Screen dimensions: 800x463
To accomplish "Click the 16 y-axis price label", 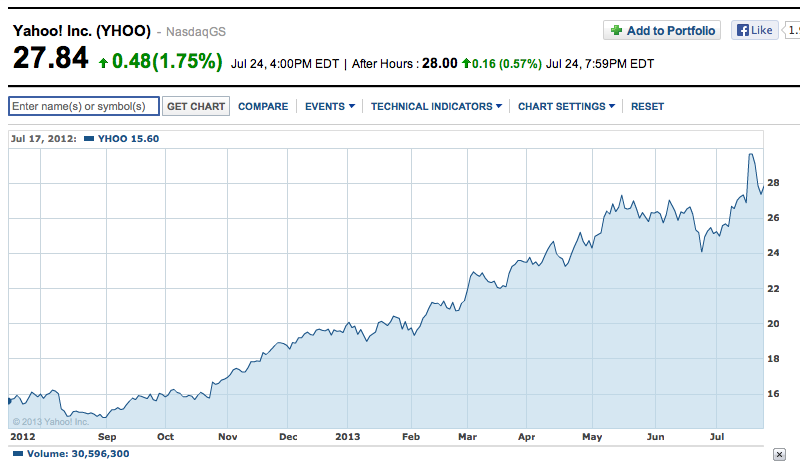I will point(773,394).
